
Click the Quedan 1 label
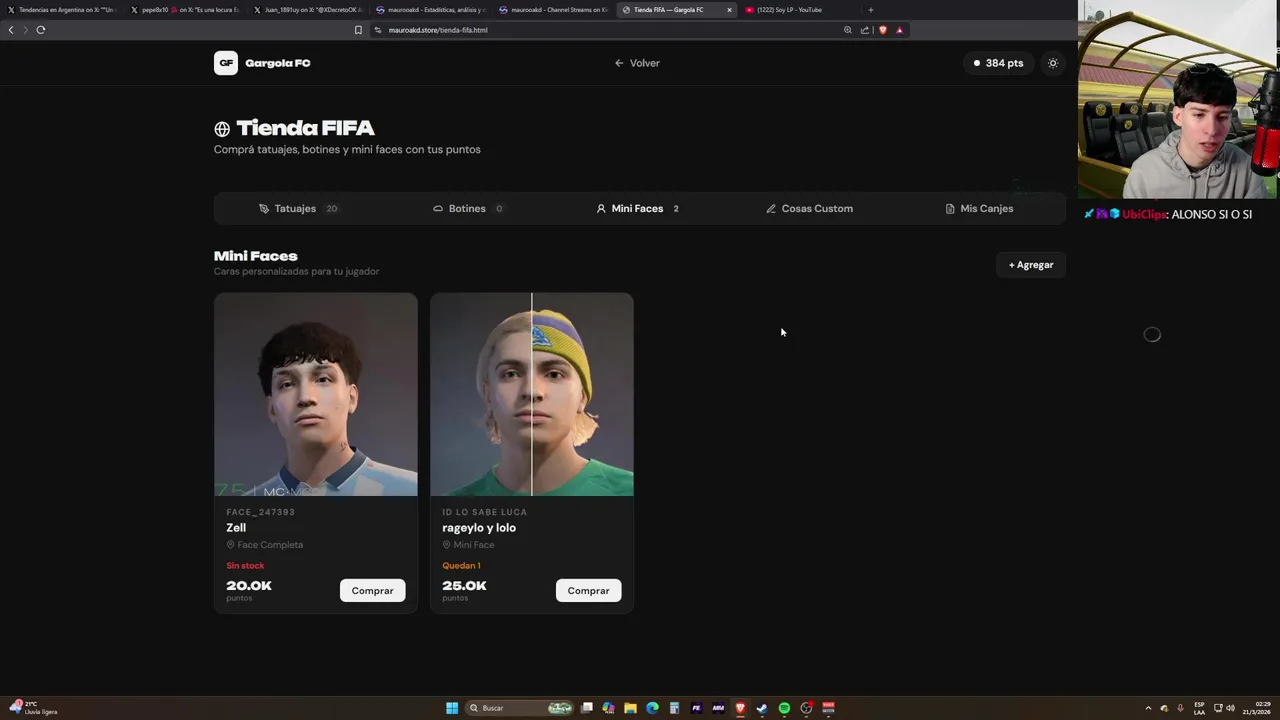pyautogui.click(x=461, y=566)
